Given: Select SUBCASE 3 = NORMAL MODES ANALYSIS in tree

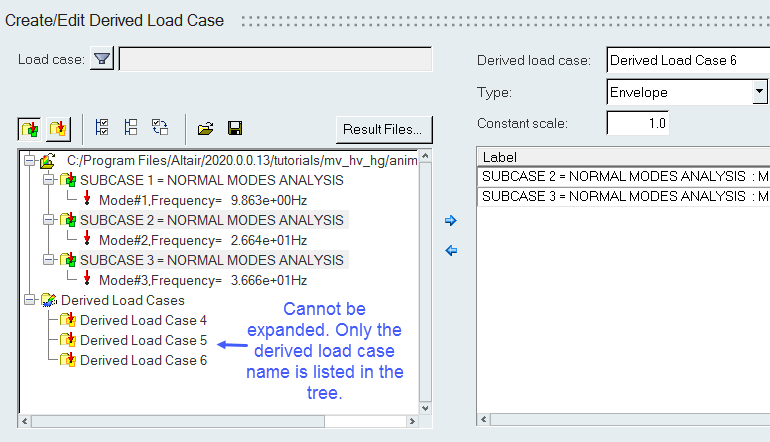Looking at the screenshot, I should 214,260.
